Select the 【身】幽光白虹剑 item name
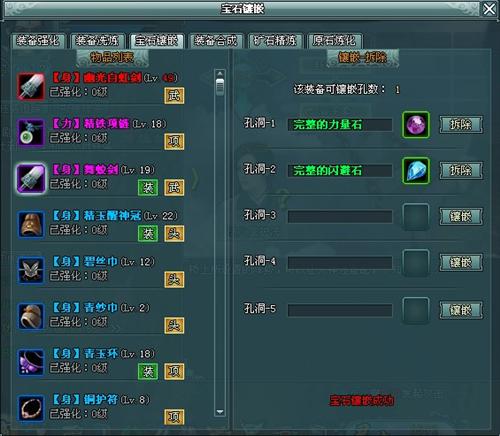 [x=97, y=78]
